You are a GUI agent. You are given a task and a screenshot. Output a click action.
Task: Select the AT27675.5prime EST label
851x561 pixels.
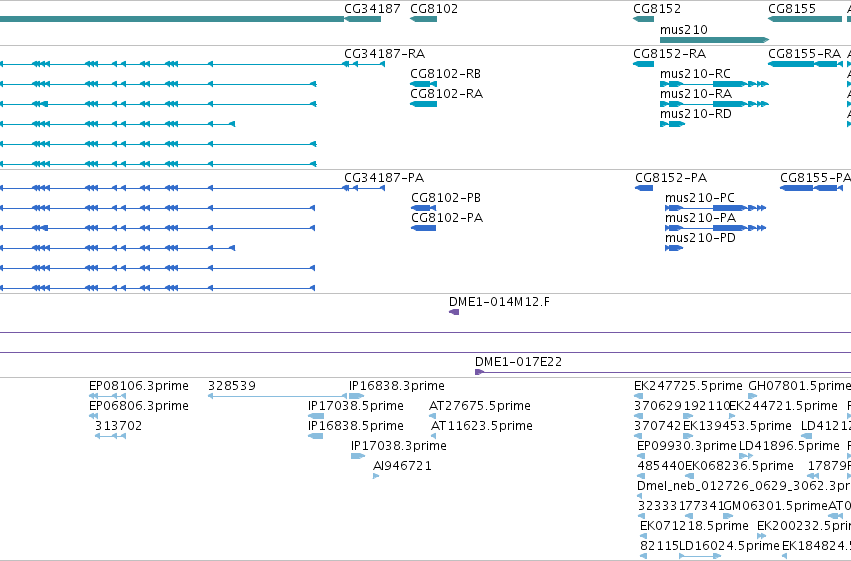pos(480,406)
